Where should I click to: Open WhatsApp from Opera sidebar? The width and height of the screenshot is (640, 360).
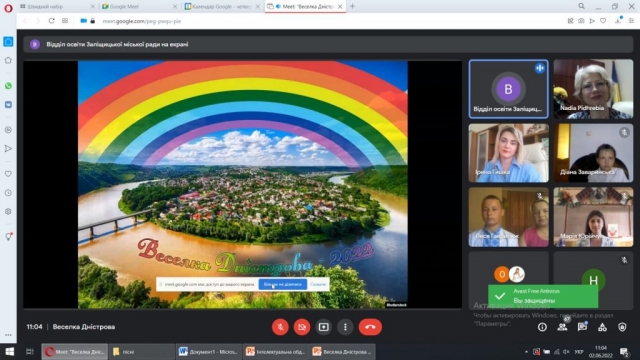pos(8,86)
